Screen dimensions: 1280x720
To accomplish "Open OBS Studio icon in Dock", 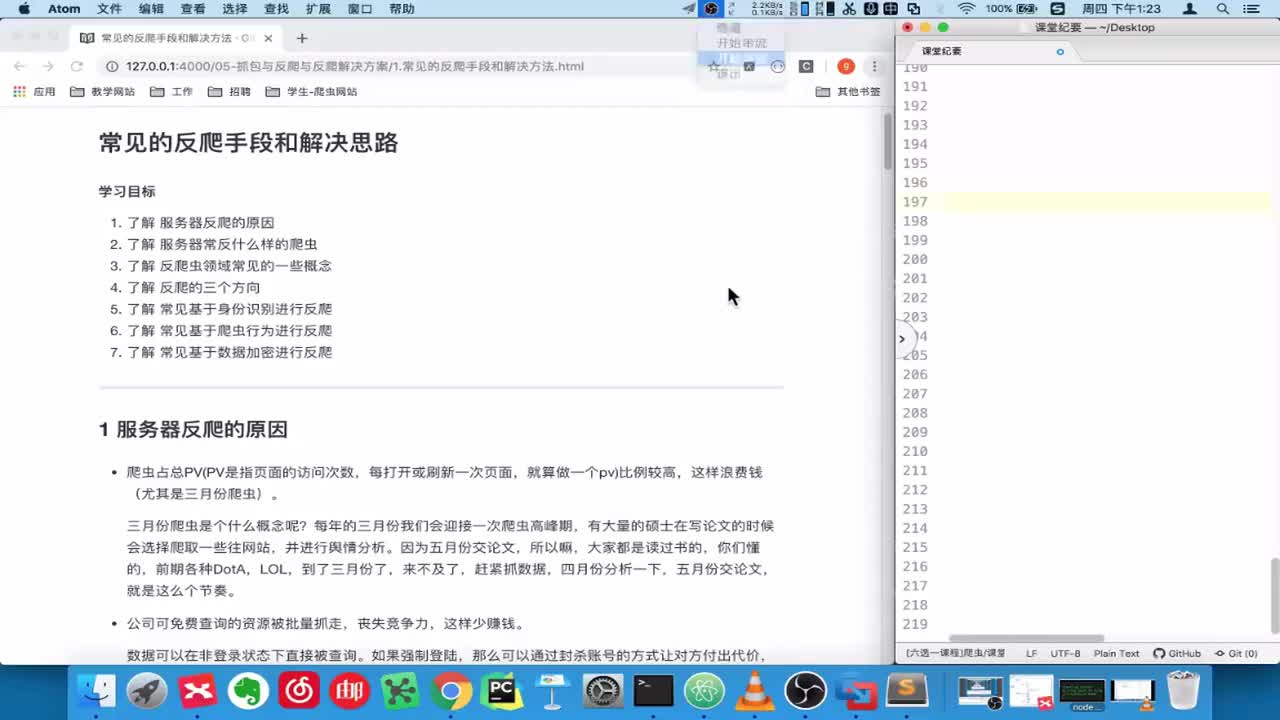I will [x=805, y=691].
